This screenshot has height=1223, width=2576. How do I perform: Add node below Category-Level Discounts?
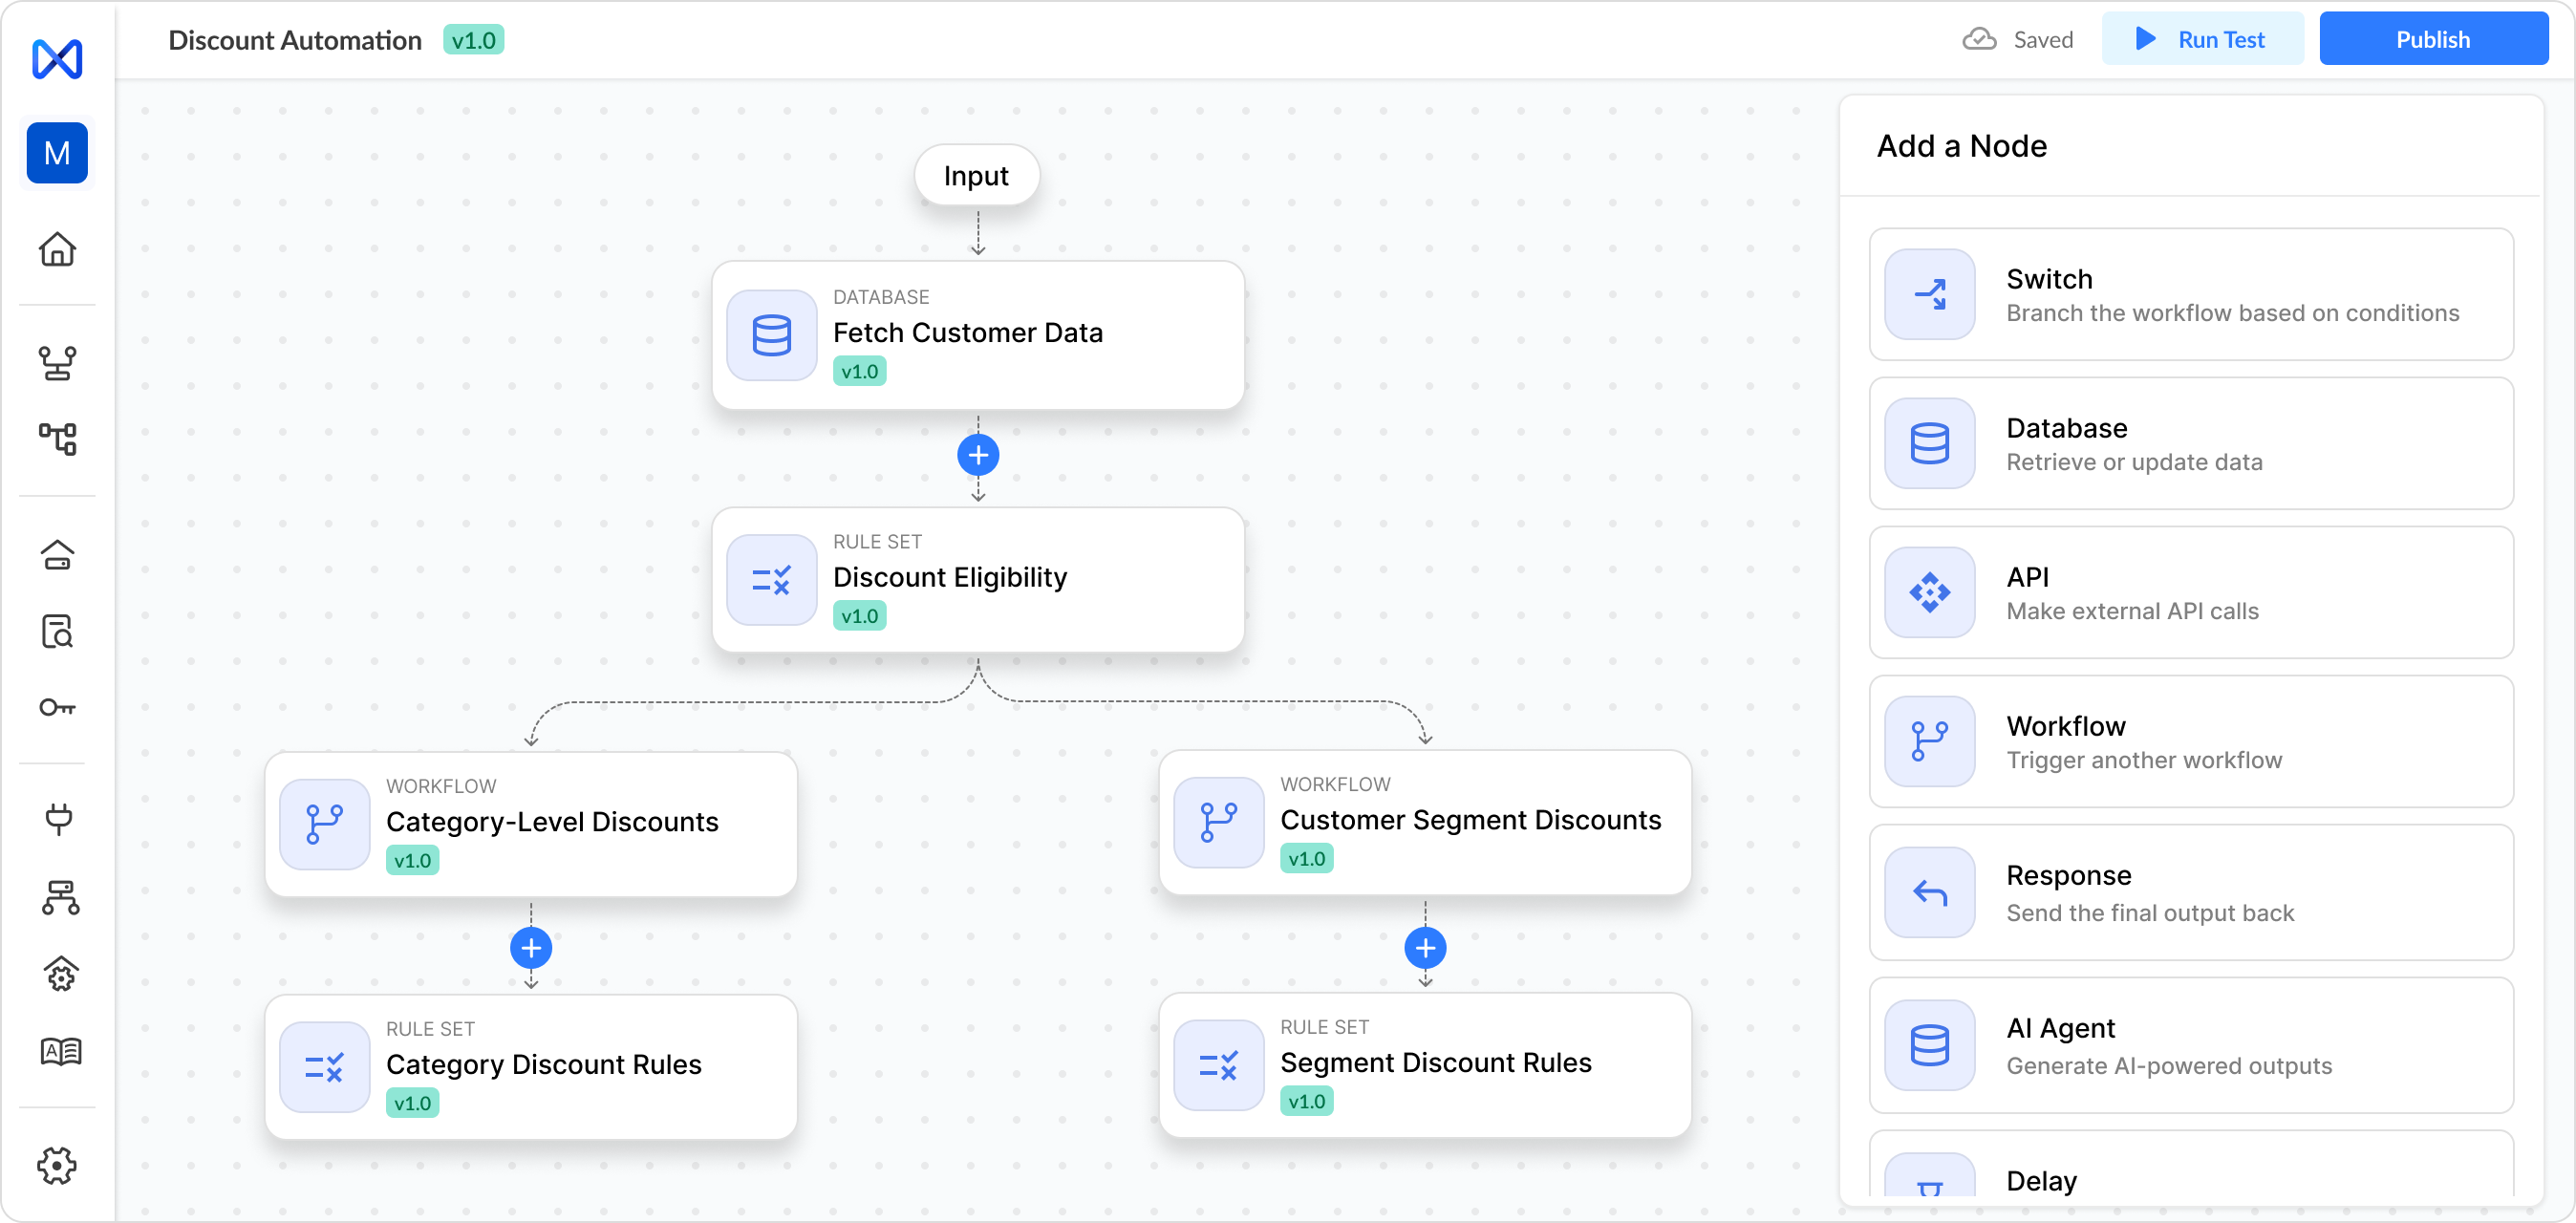(x=531, y=947)
